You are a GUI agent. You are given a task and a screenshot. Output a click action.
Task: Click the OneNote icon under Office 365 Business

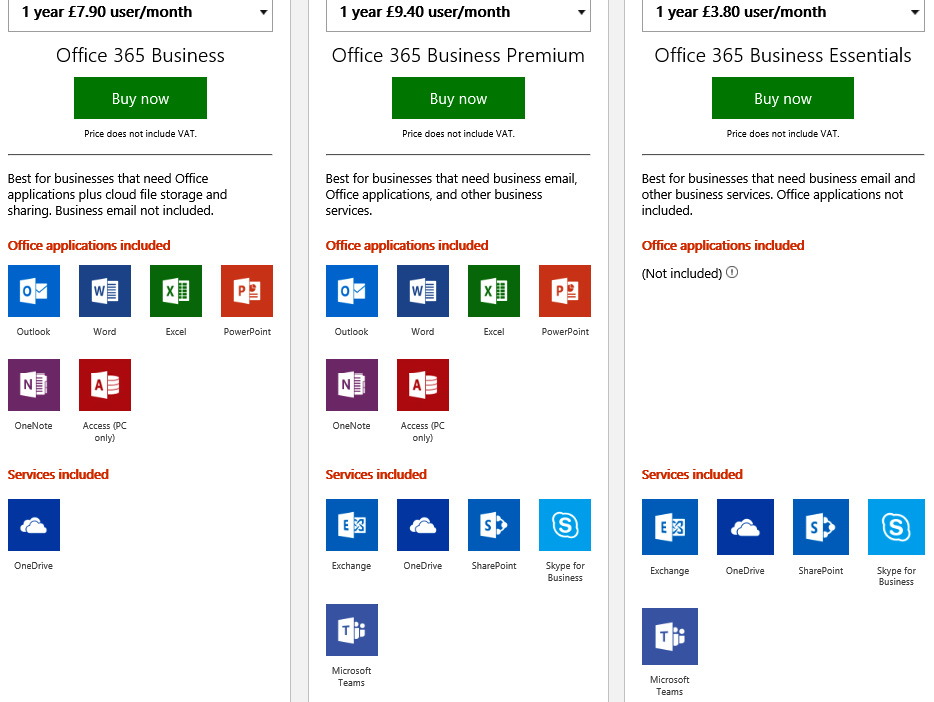pyautogui.click(x=34, y=385)
